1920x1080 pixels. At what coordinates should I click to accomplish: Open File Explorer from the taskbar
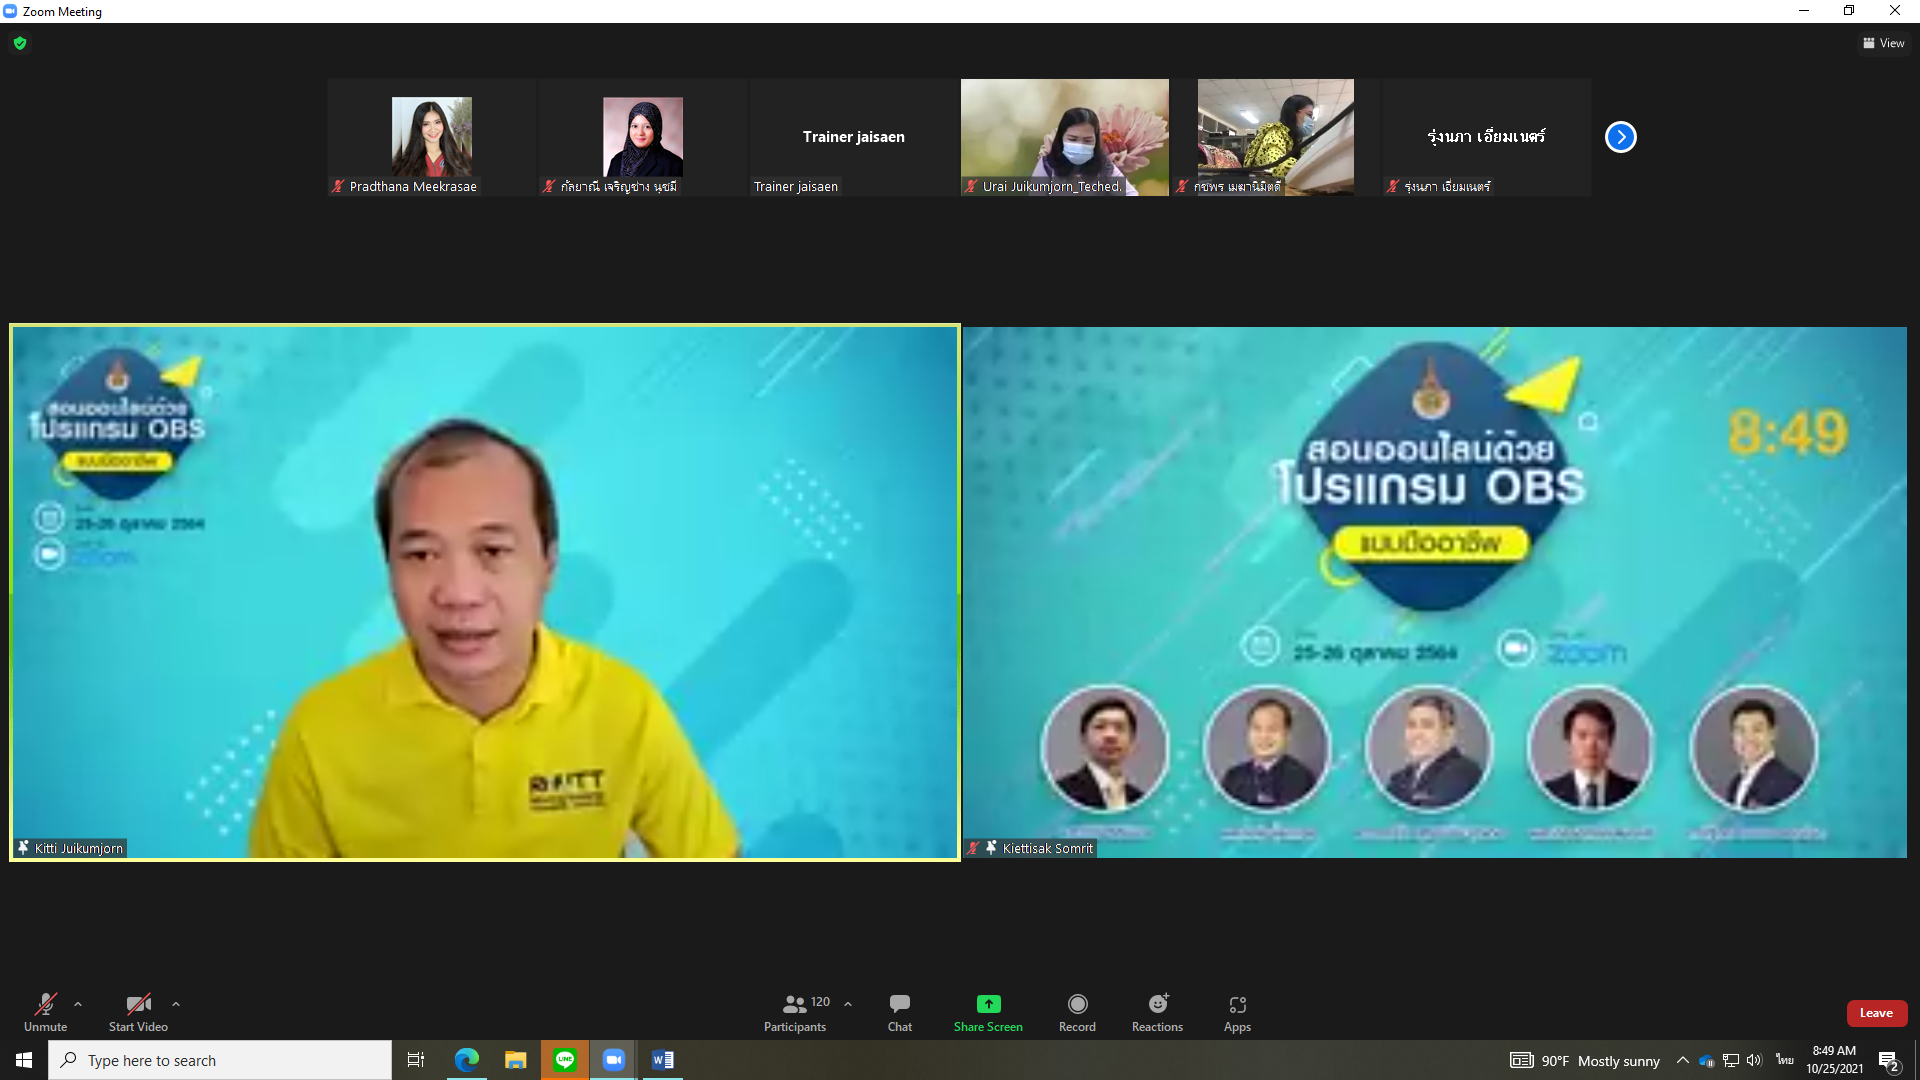(x=515, y=1060)
